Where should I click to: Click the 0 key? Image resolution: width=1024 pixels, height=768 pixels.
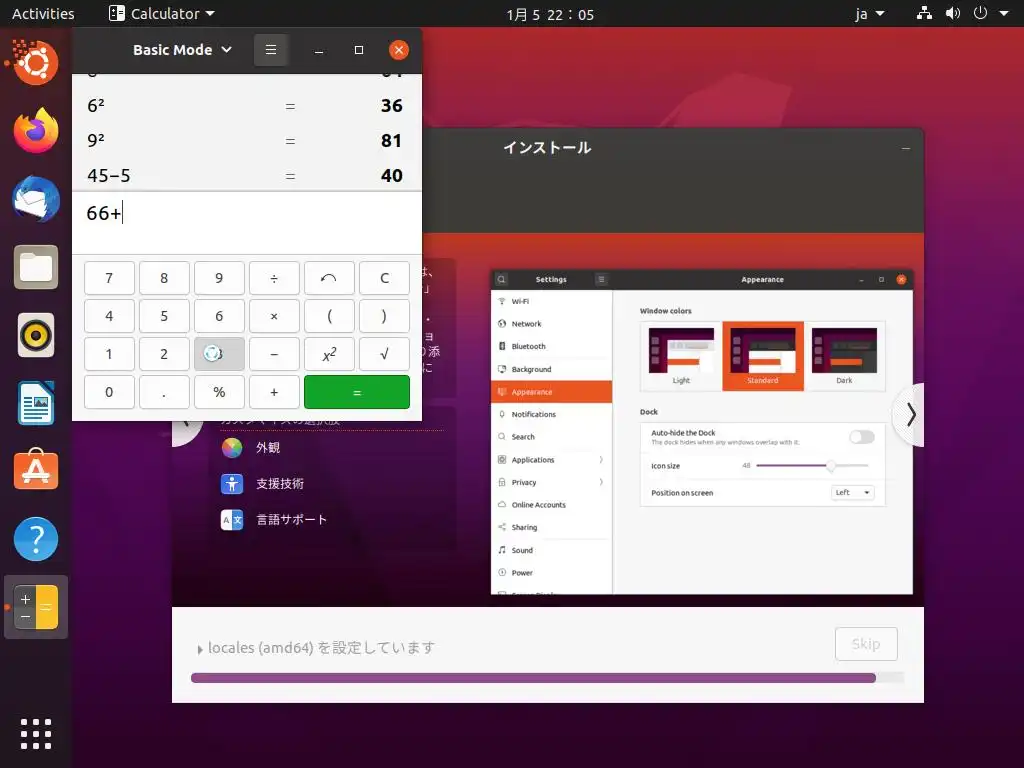coord(109,392)
